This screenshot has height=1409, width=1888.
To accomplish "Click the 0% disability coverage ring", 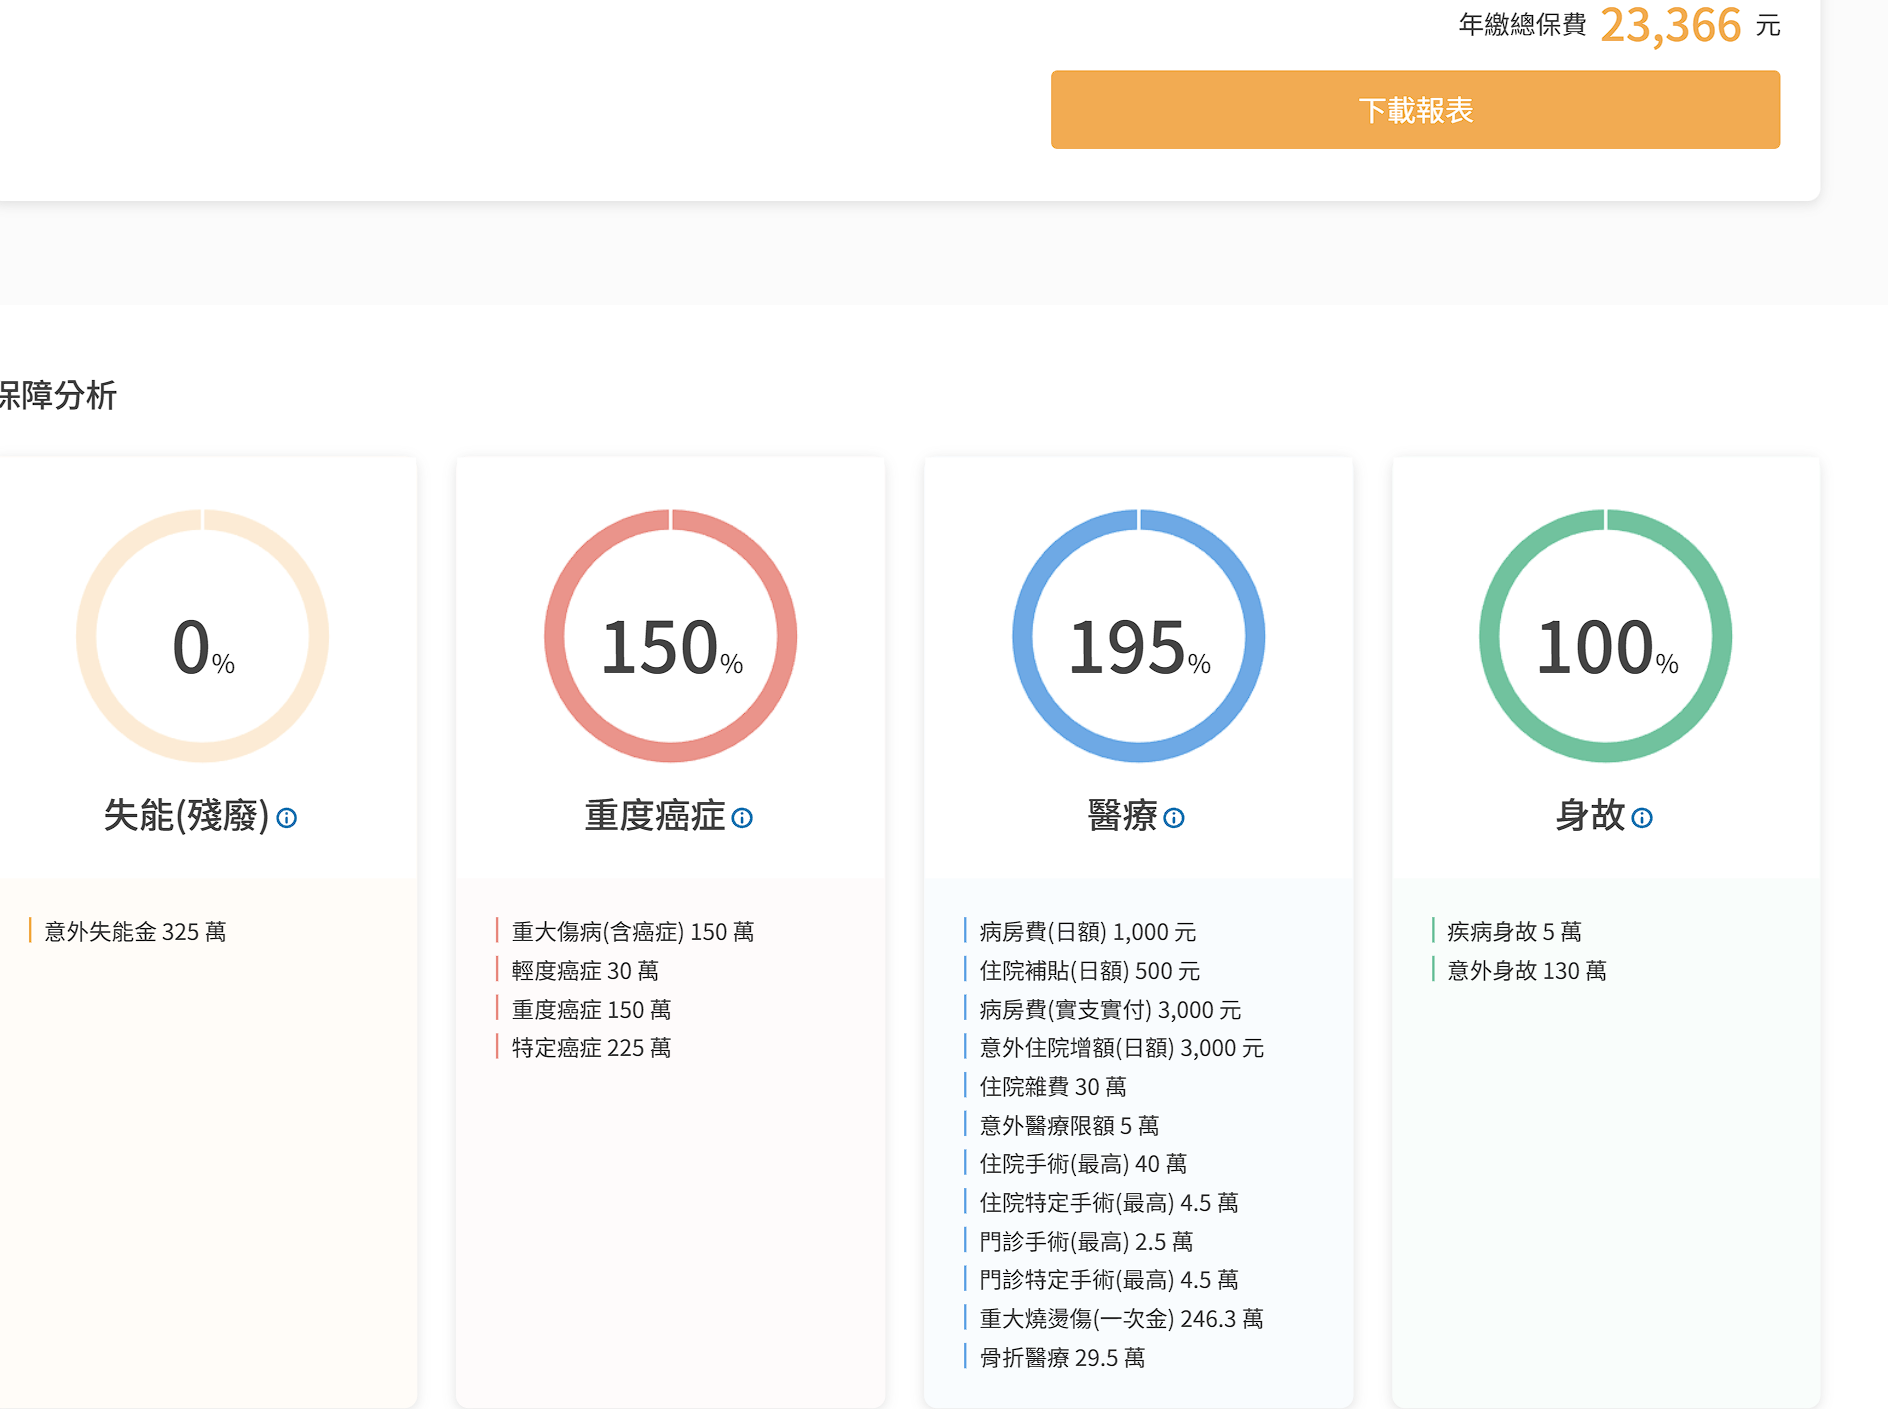I will click(203, 637).
